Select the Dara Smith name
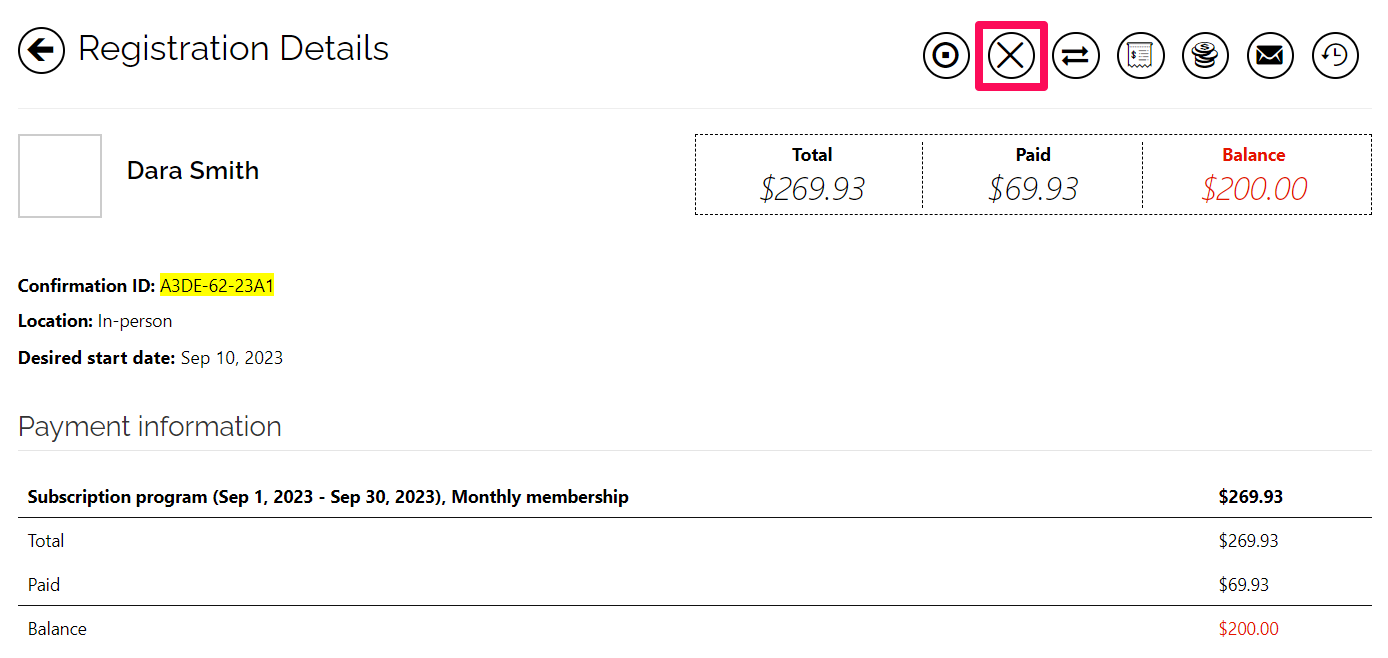1388x658 pixels. [x=193, y=171]
